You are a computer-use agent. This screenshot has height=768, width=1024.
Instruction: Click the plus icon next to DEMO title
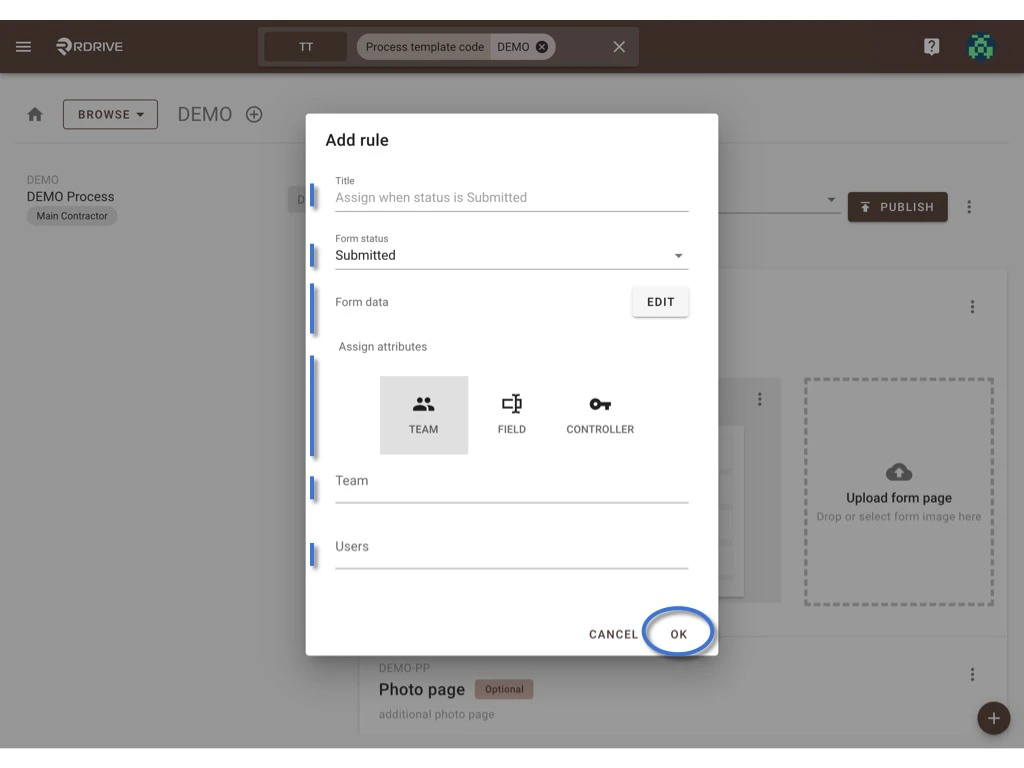coord(254,114)
